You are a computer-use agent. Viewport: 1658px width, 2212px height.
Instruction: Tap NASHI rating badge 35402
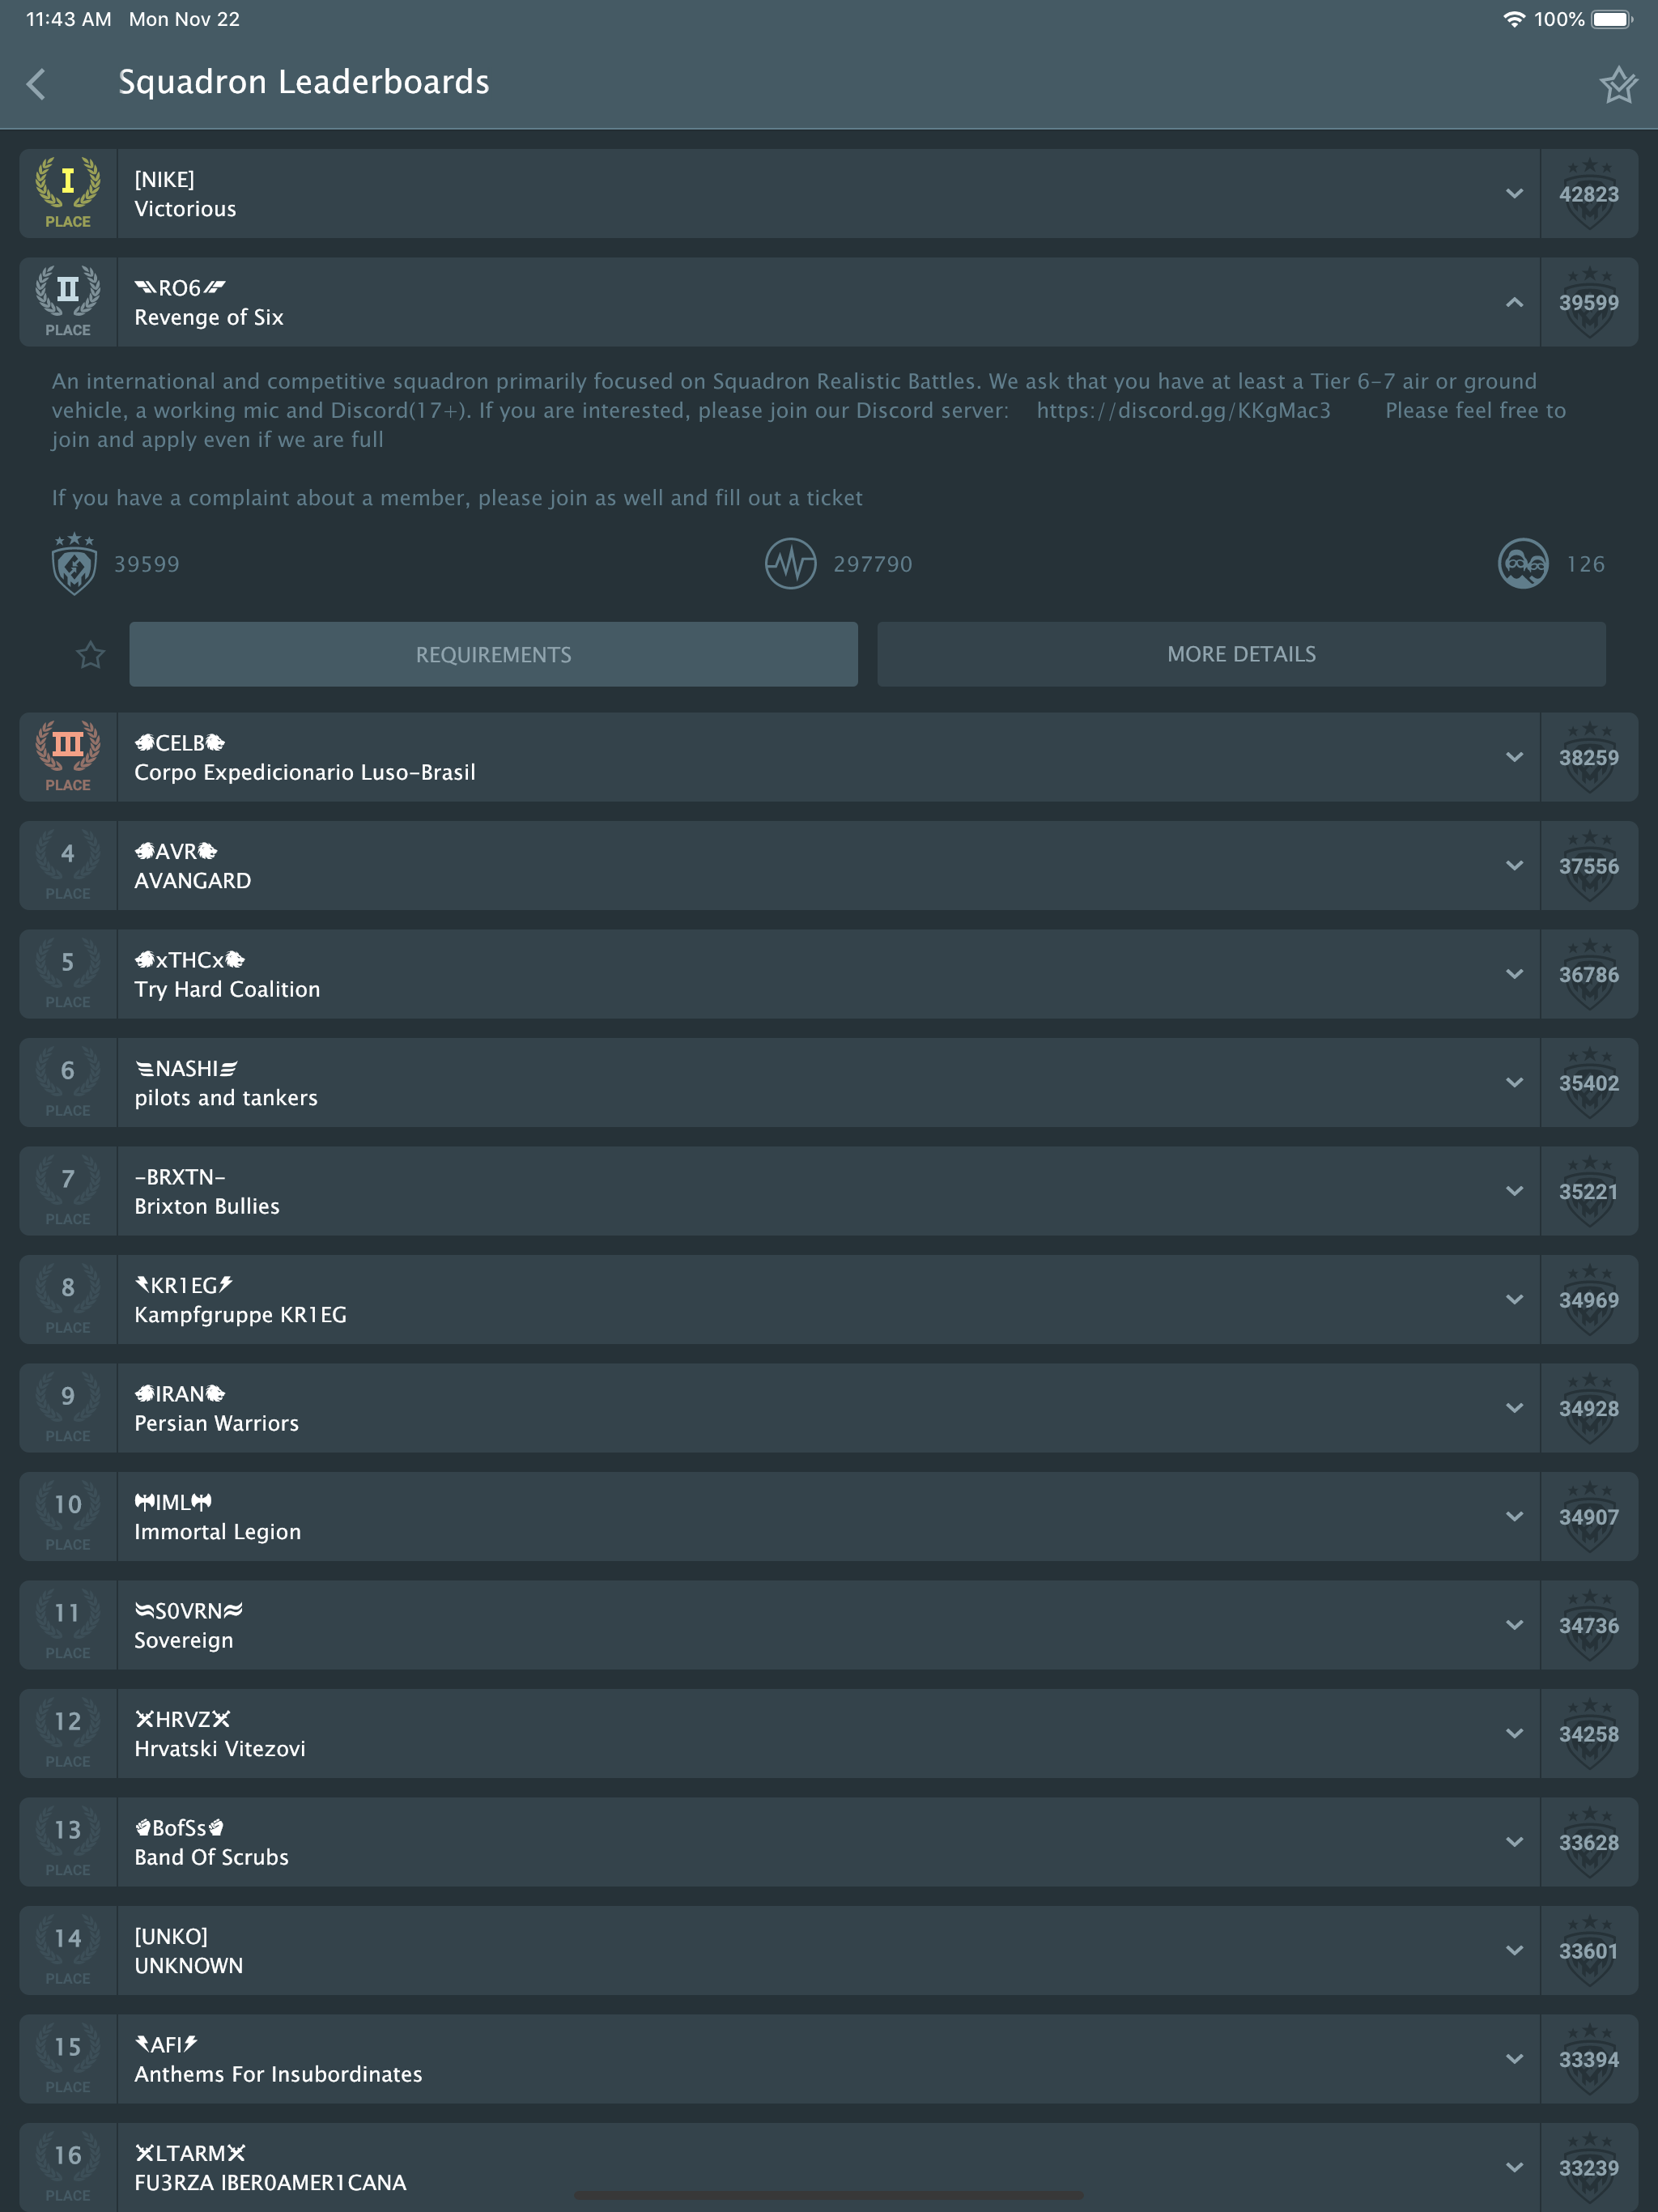pyautogui.click(x=1589, y=1083)
